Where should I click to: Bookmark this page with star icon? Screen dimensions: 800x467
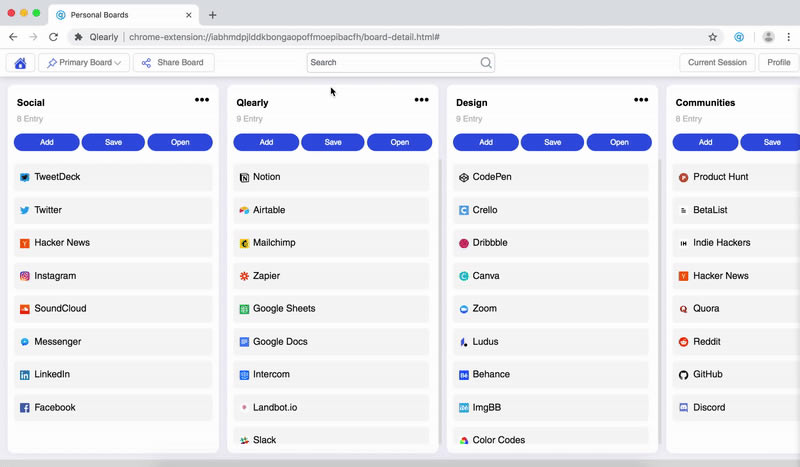(713, 37)
